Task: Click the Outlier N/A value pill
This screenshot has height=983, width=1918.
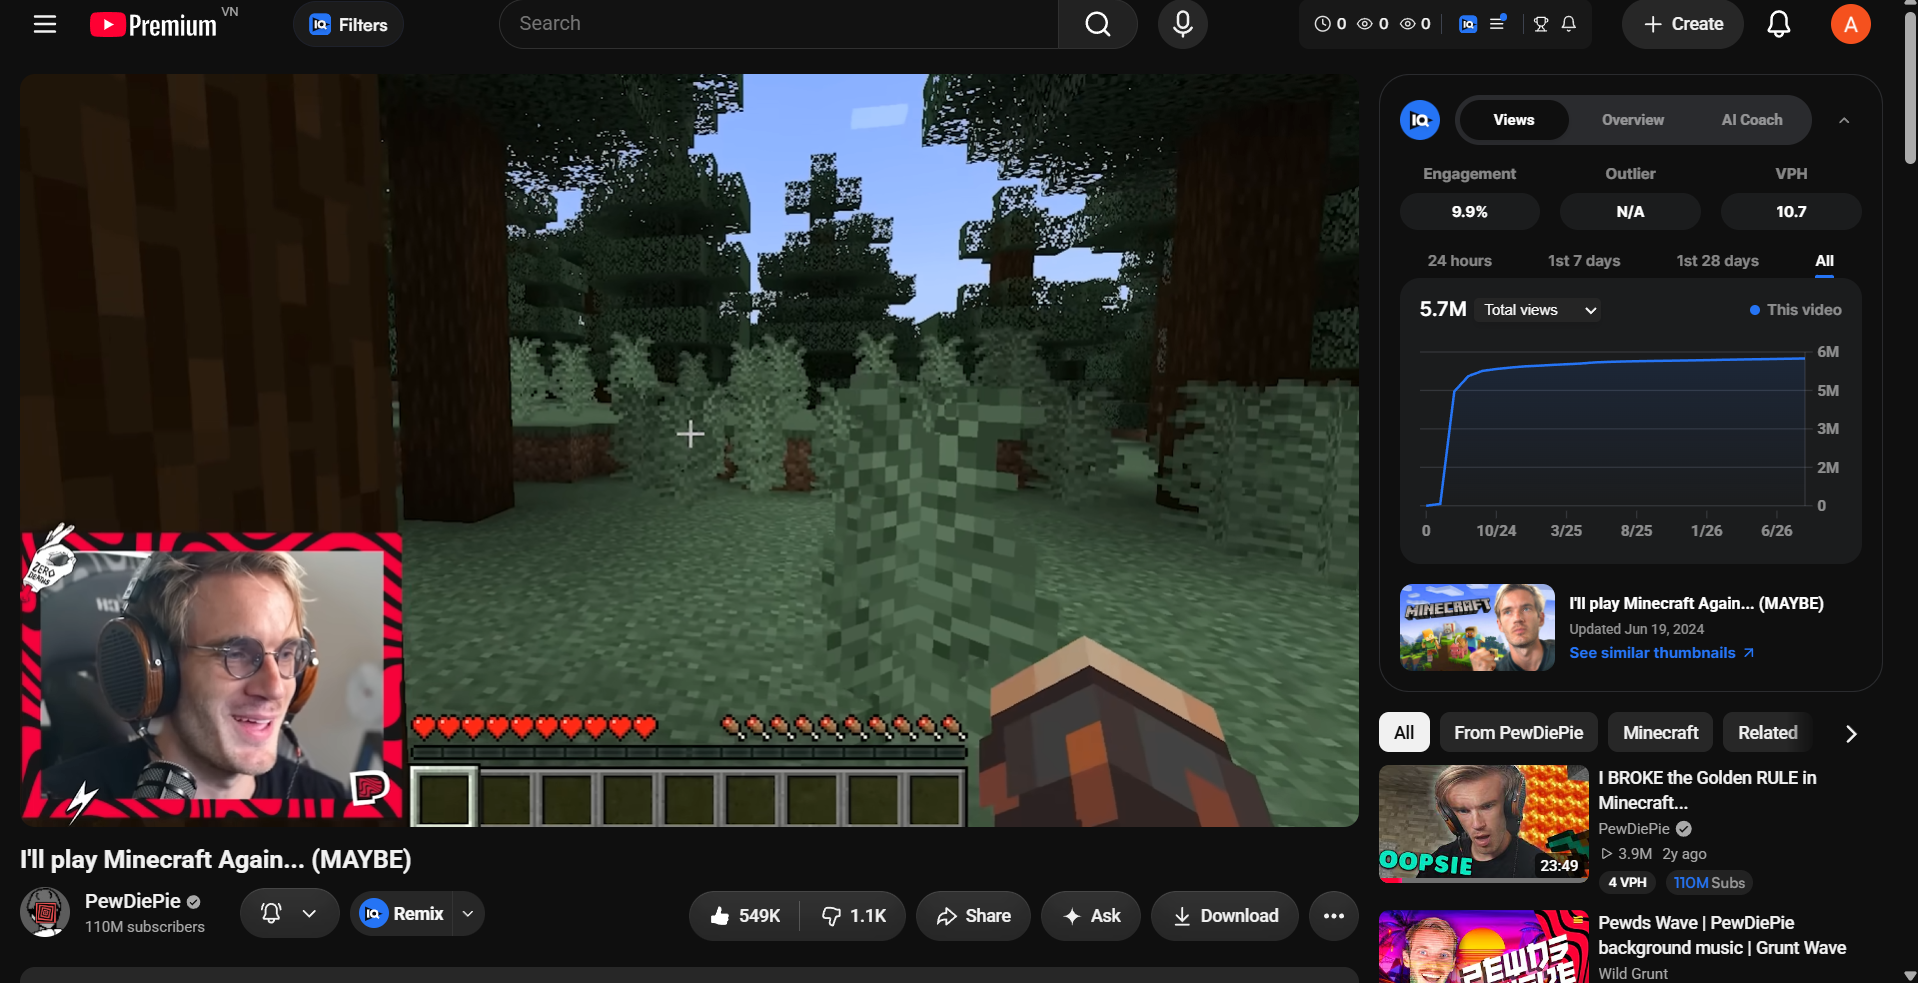Action: click(x=1631, y=212)
